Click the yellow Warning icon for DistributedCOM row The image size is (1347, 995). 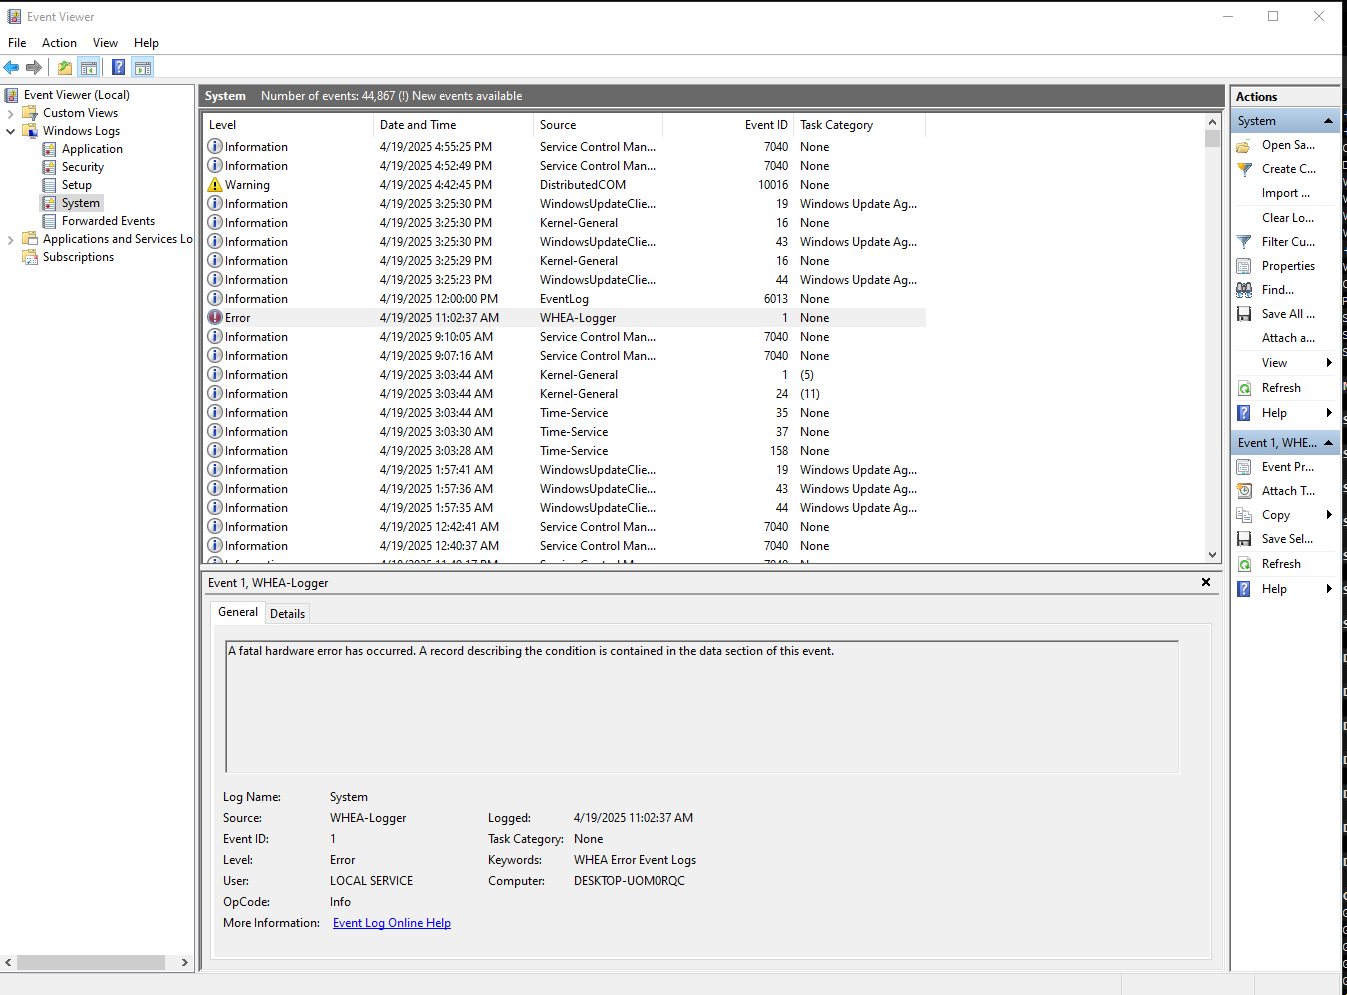click(215, 185)
